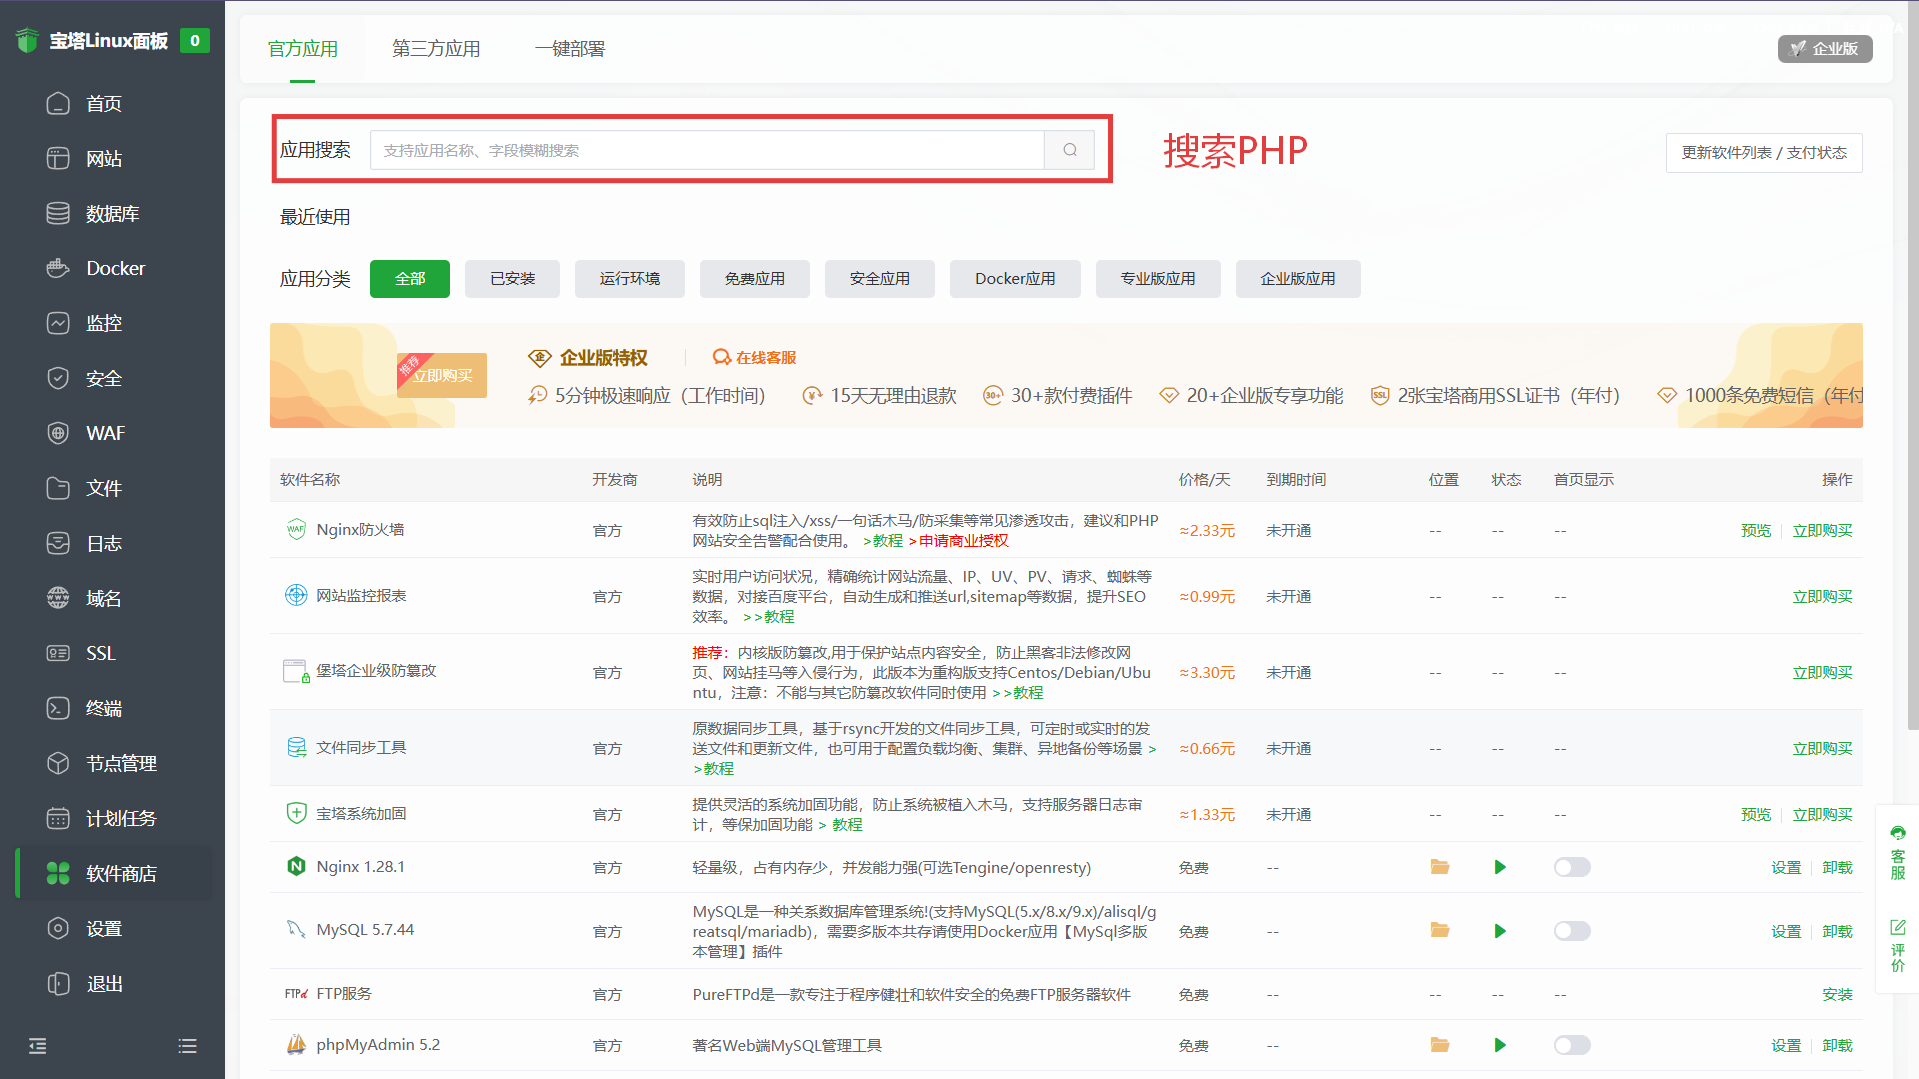
Task: Switch to the 第三方应用 tab
Action: coord(436,48)
